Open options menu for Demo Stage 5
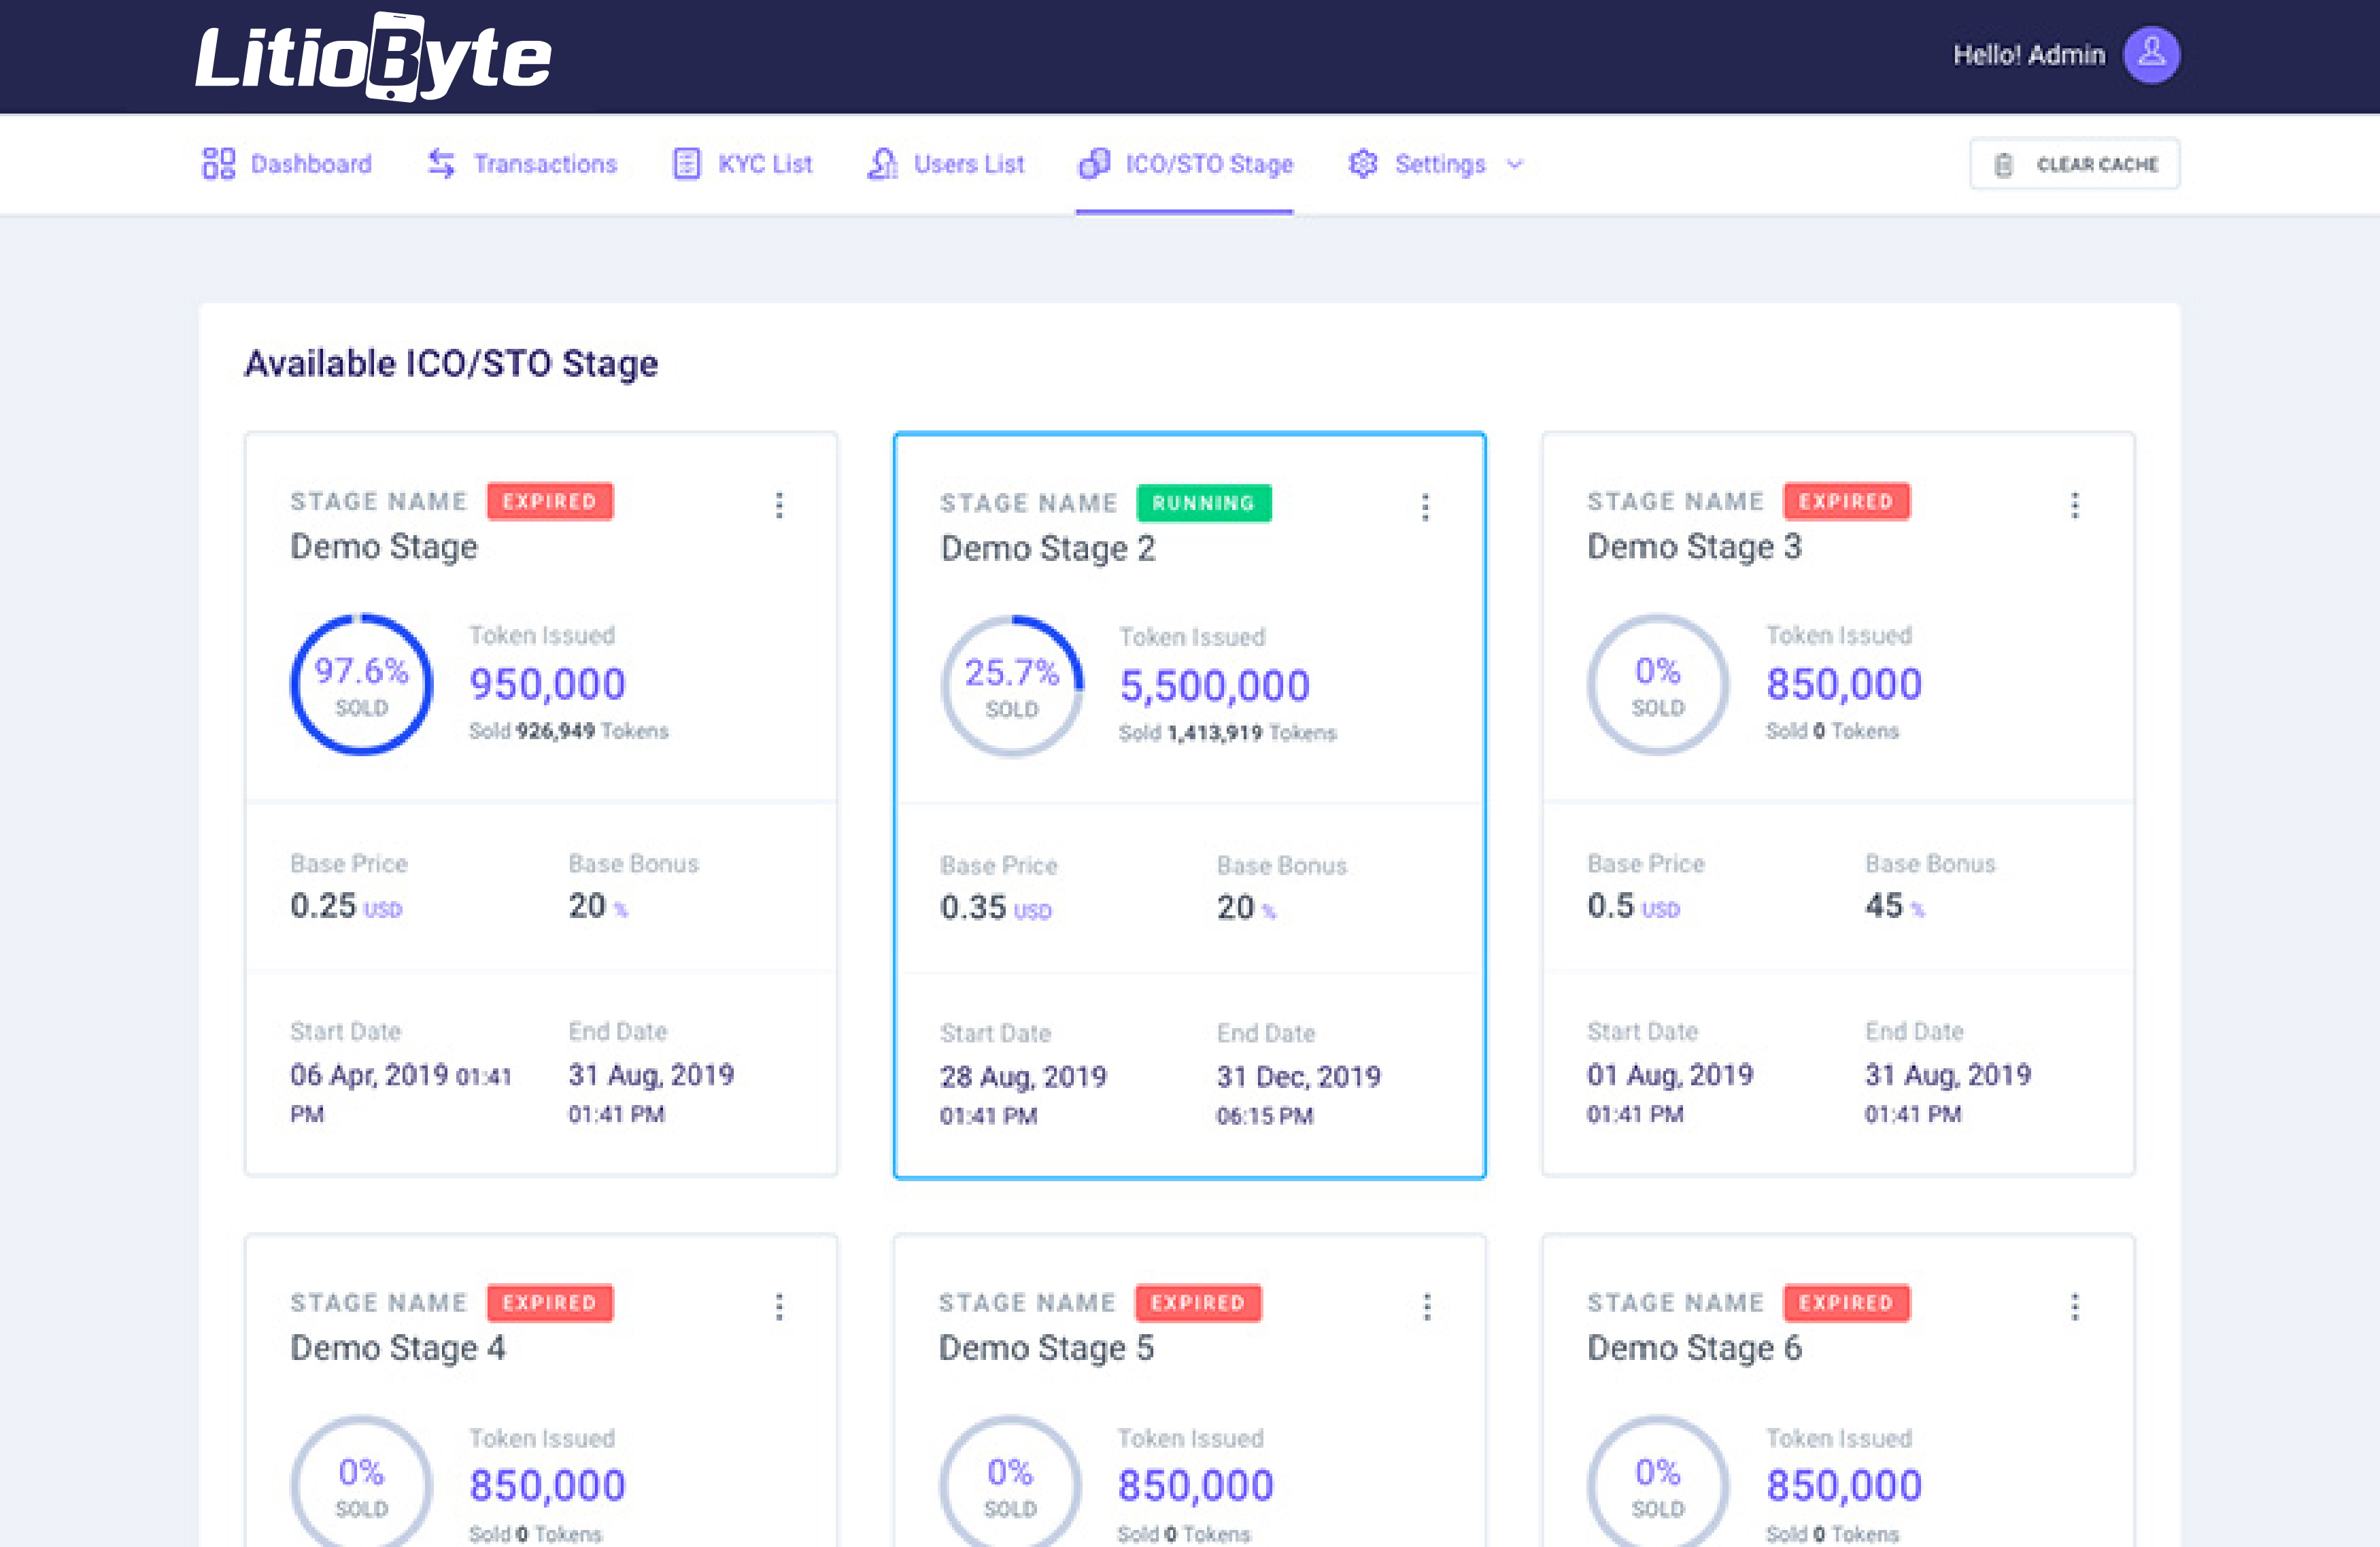Screen dimensions: 2380x1547 [x=1427, y=1306]
